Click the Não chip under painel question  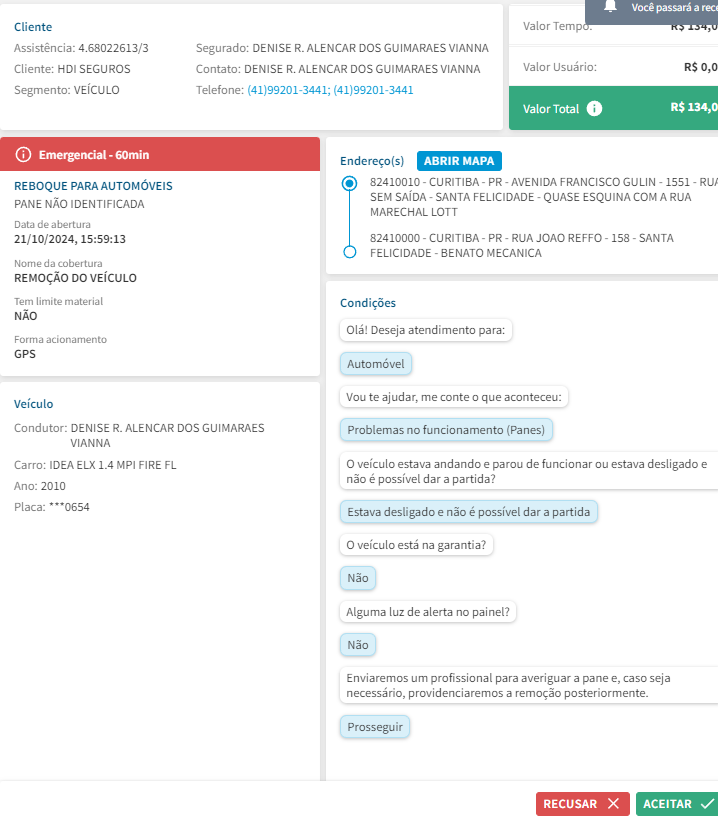pos(358,645)
